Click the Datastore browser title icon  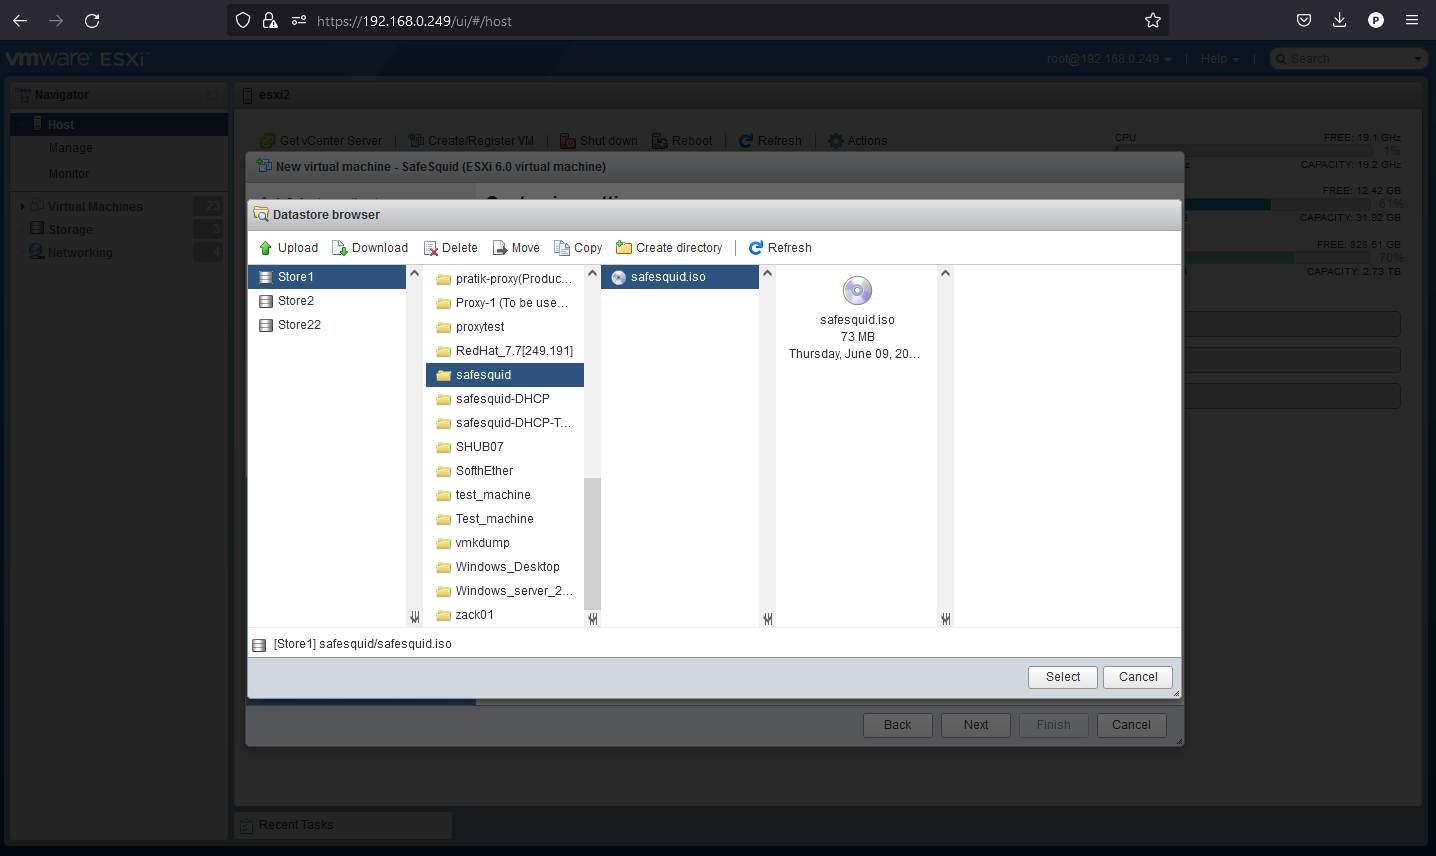(261, 214)
